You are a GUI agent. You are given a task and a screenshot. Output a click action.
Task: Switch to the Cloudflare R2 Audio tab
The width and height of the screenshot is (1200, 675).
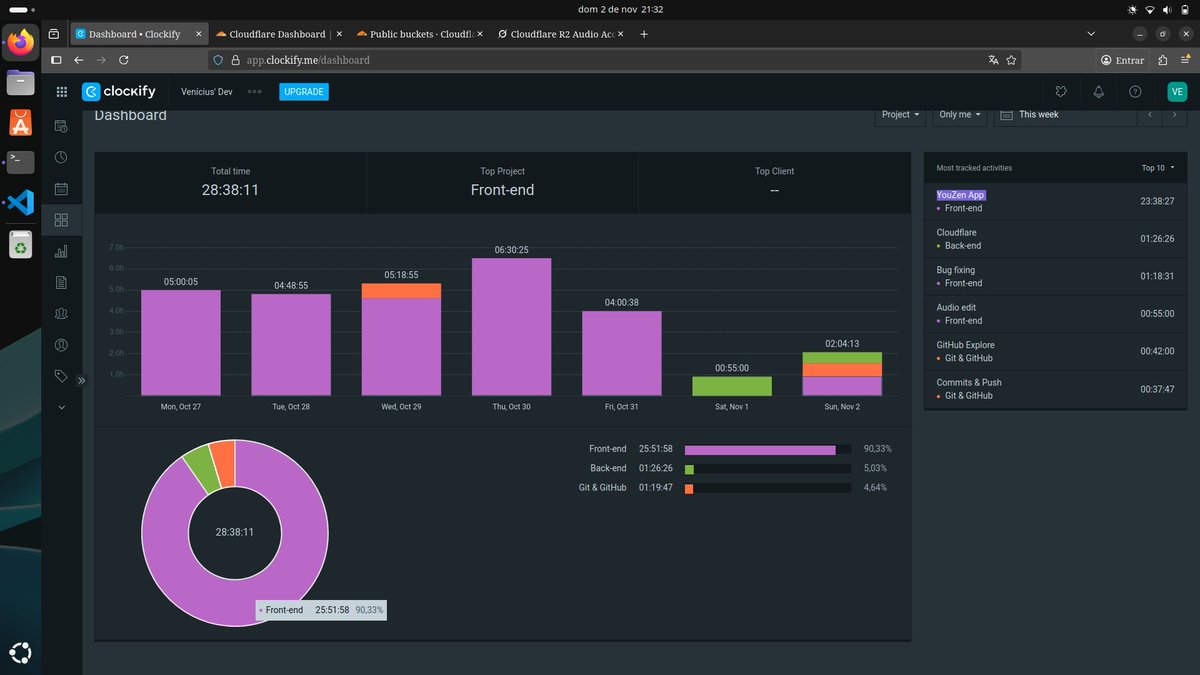point(560,34)
